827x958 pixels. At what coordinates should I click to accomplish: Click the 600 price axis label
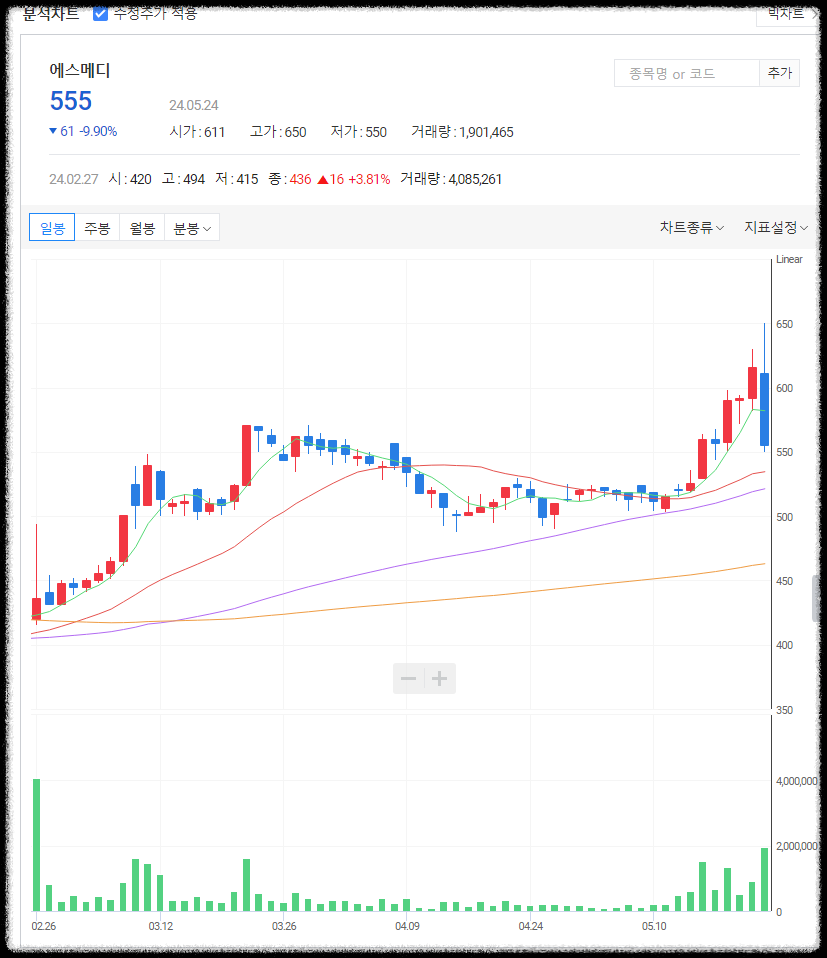(x=784, y=389)
